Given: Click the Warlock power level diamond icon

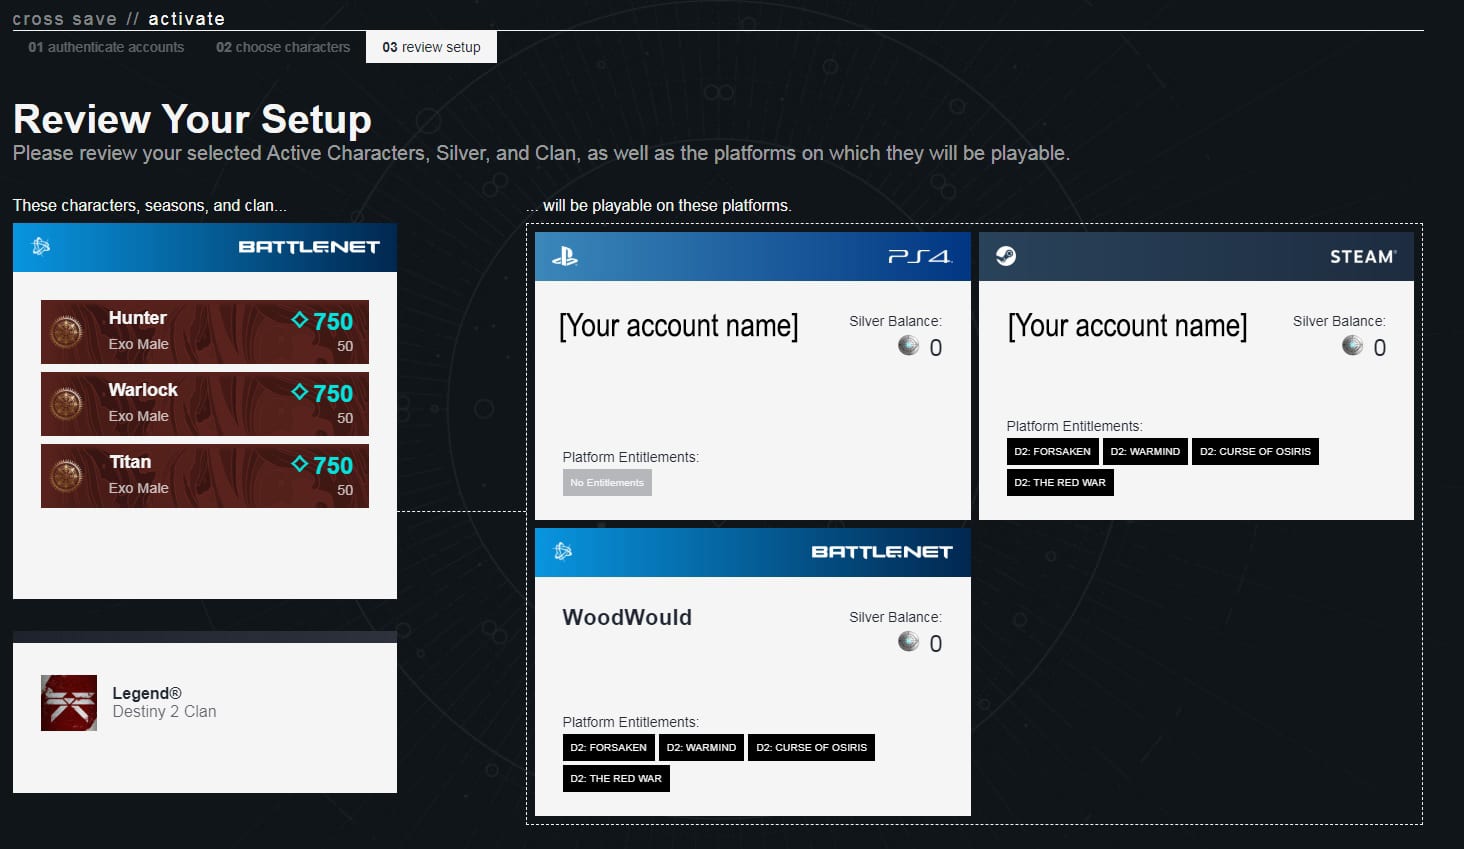Looking at the screenshot, I should click(300, 392).
